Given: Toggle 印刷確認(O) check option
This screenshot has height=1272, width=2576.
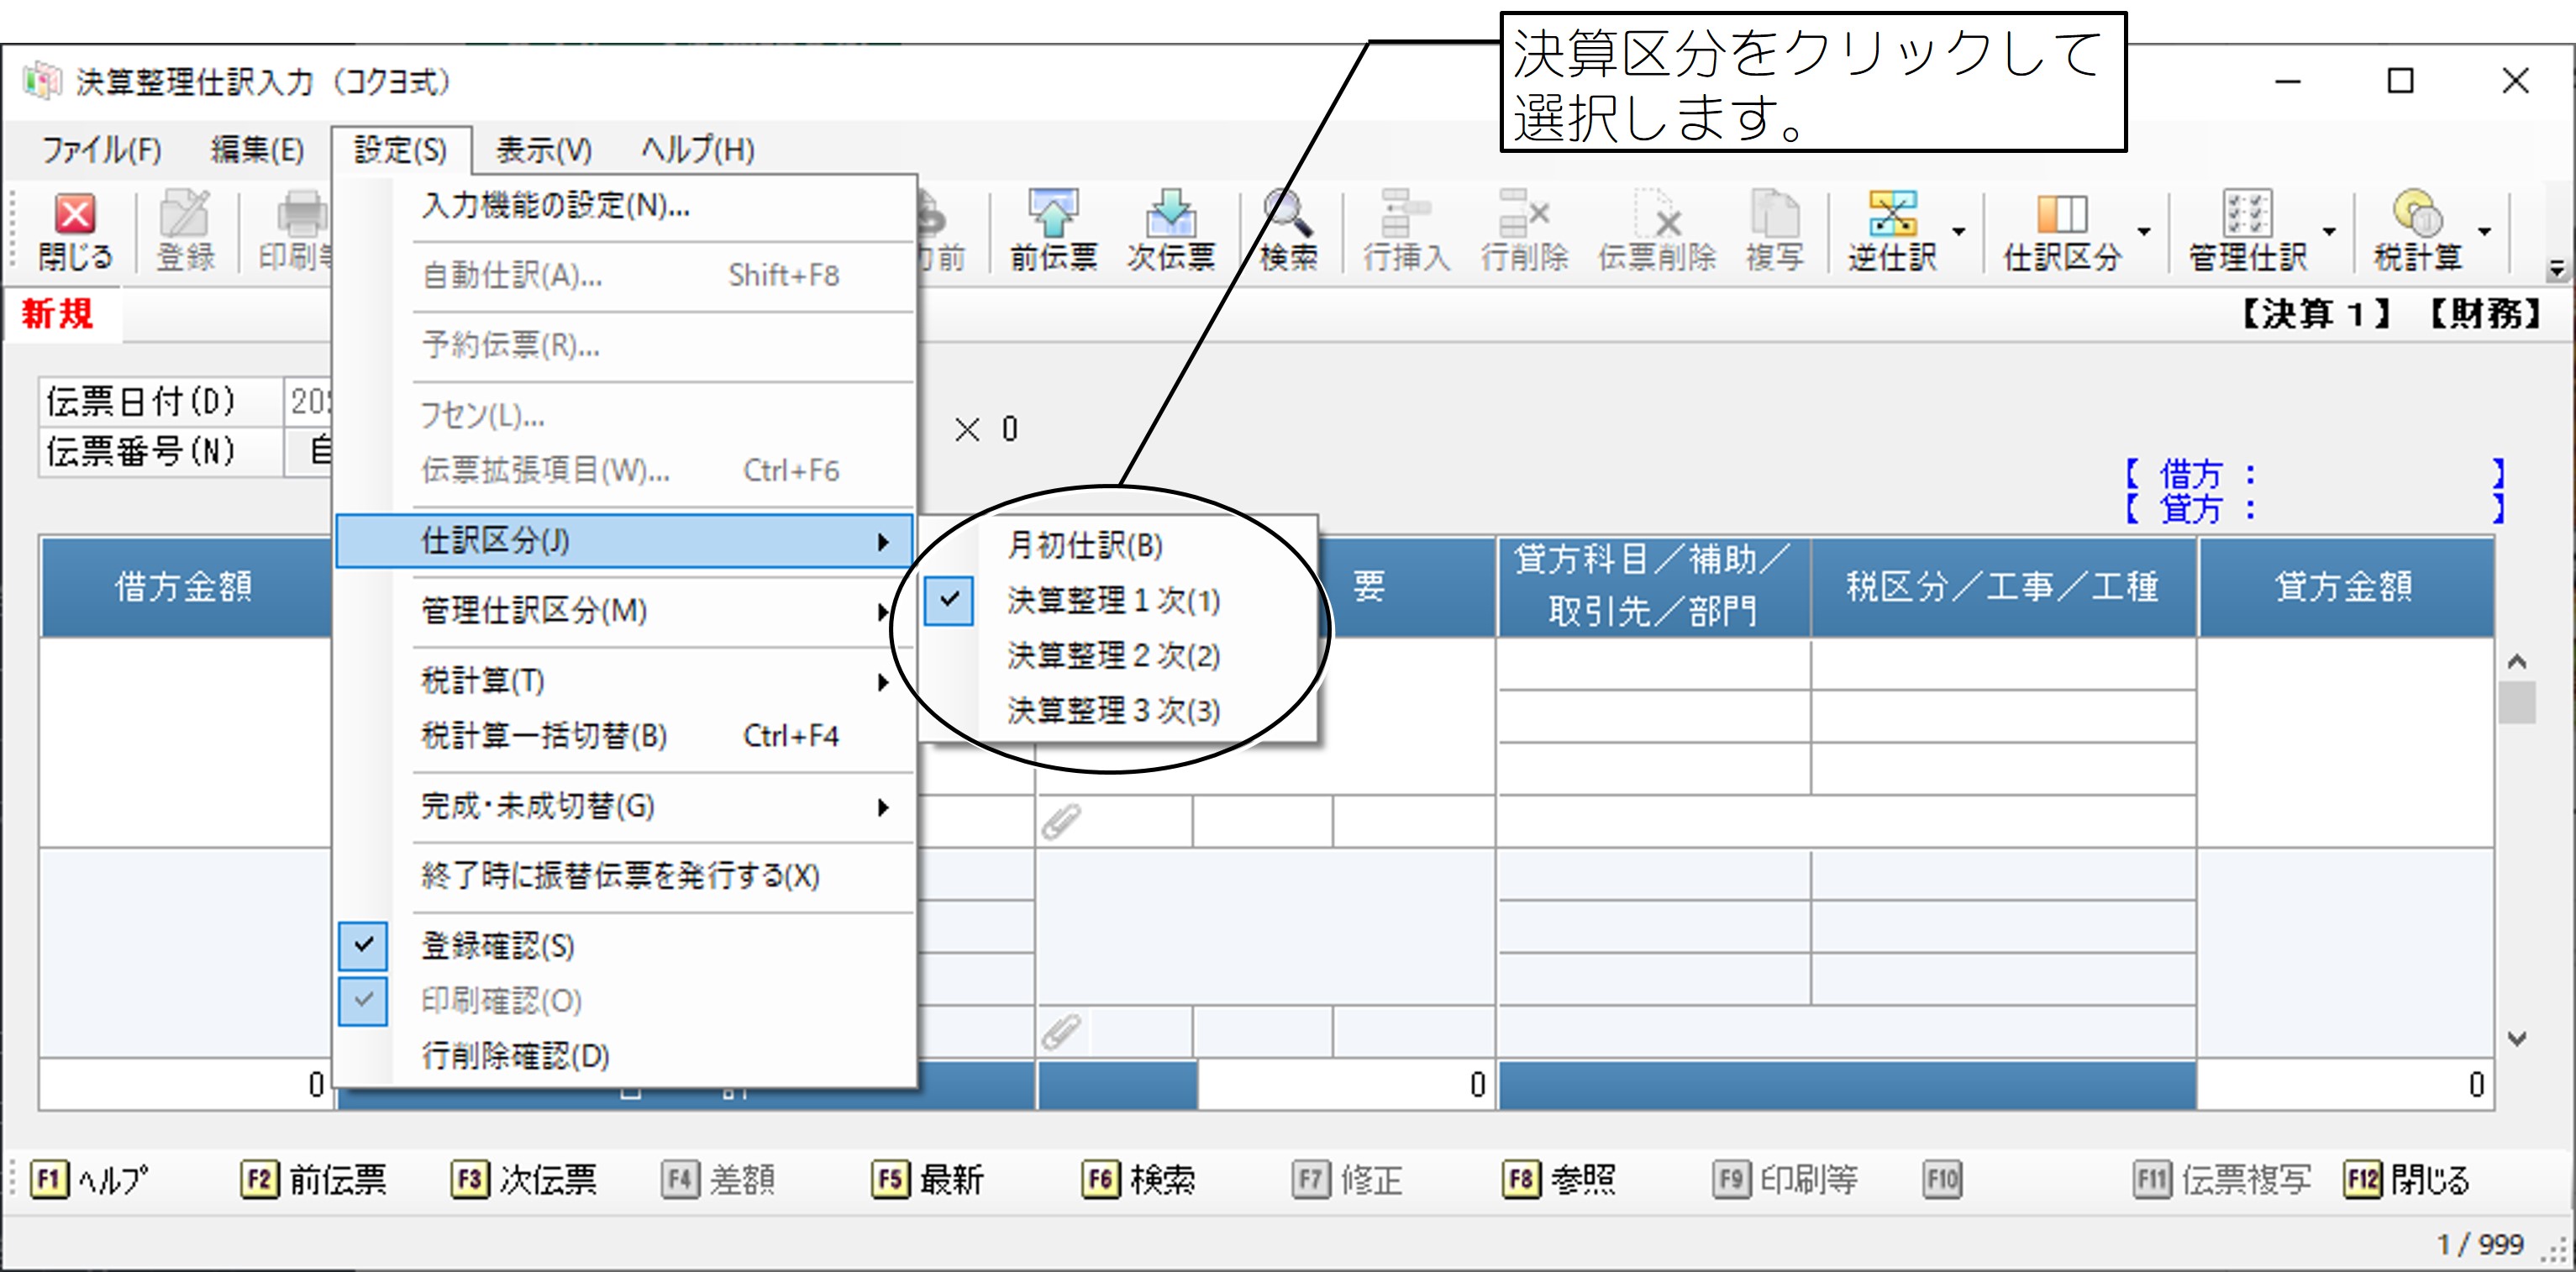Looking at the screenshot, I should (625, 1000).
